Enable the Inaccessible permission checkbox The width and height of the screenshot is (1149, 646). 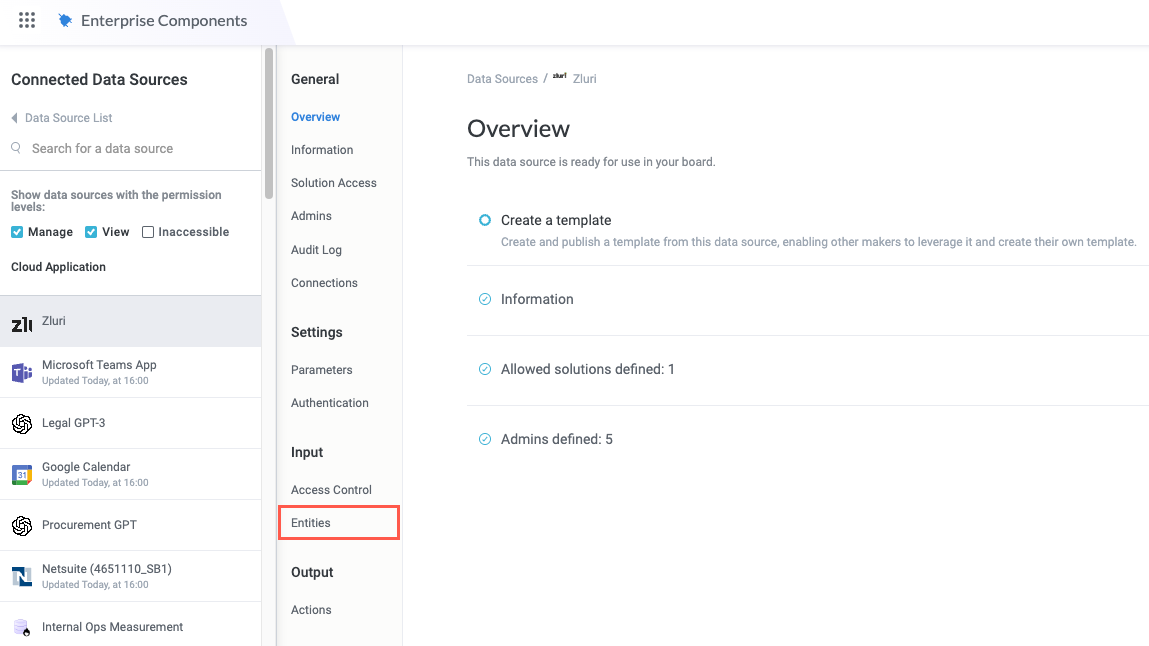coord(148,232)
